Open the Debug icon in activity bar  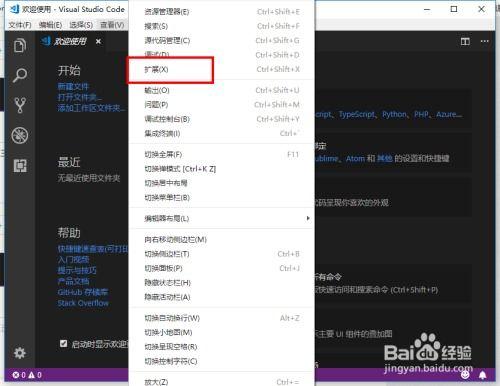tap(20, 135)
